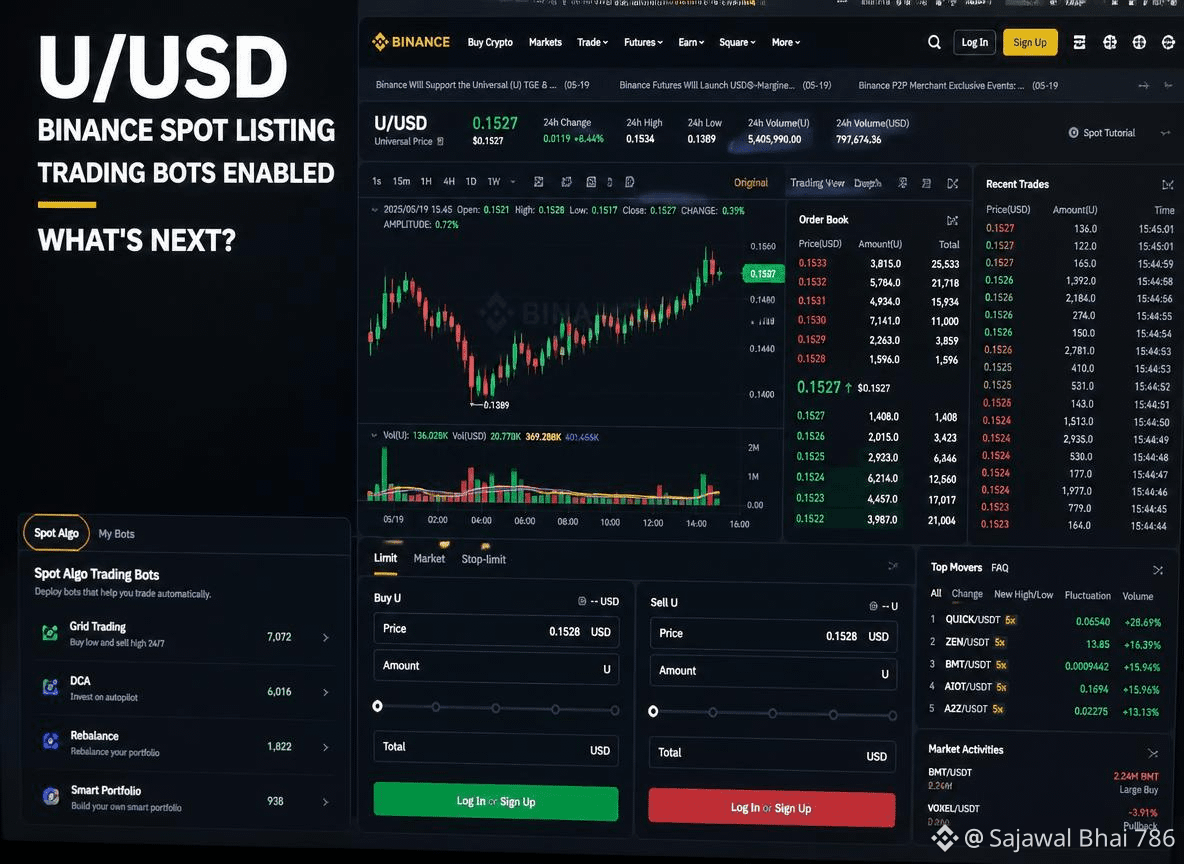
Task: Click the Buy U Price input field
Action: [496, 631]
